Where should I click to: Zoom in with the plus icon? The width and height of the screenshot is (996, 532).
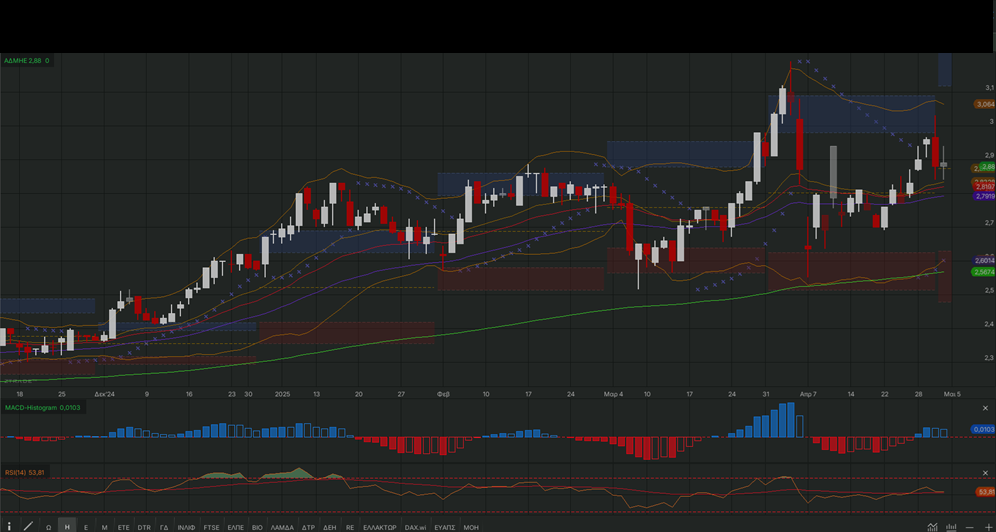click(x=988, y=527)
